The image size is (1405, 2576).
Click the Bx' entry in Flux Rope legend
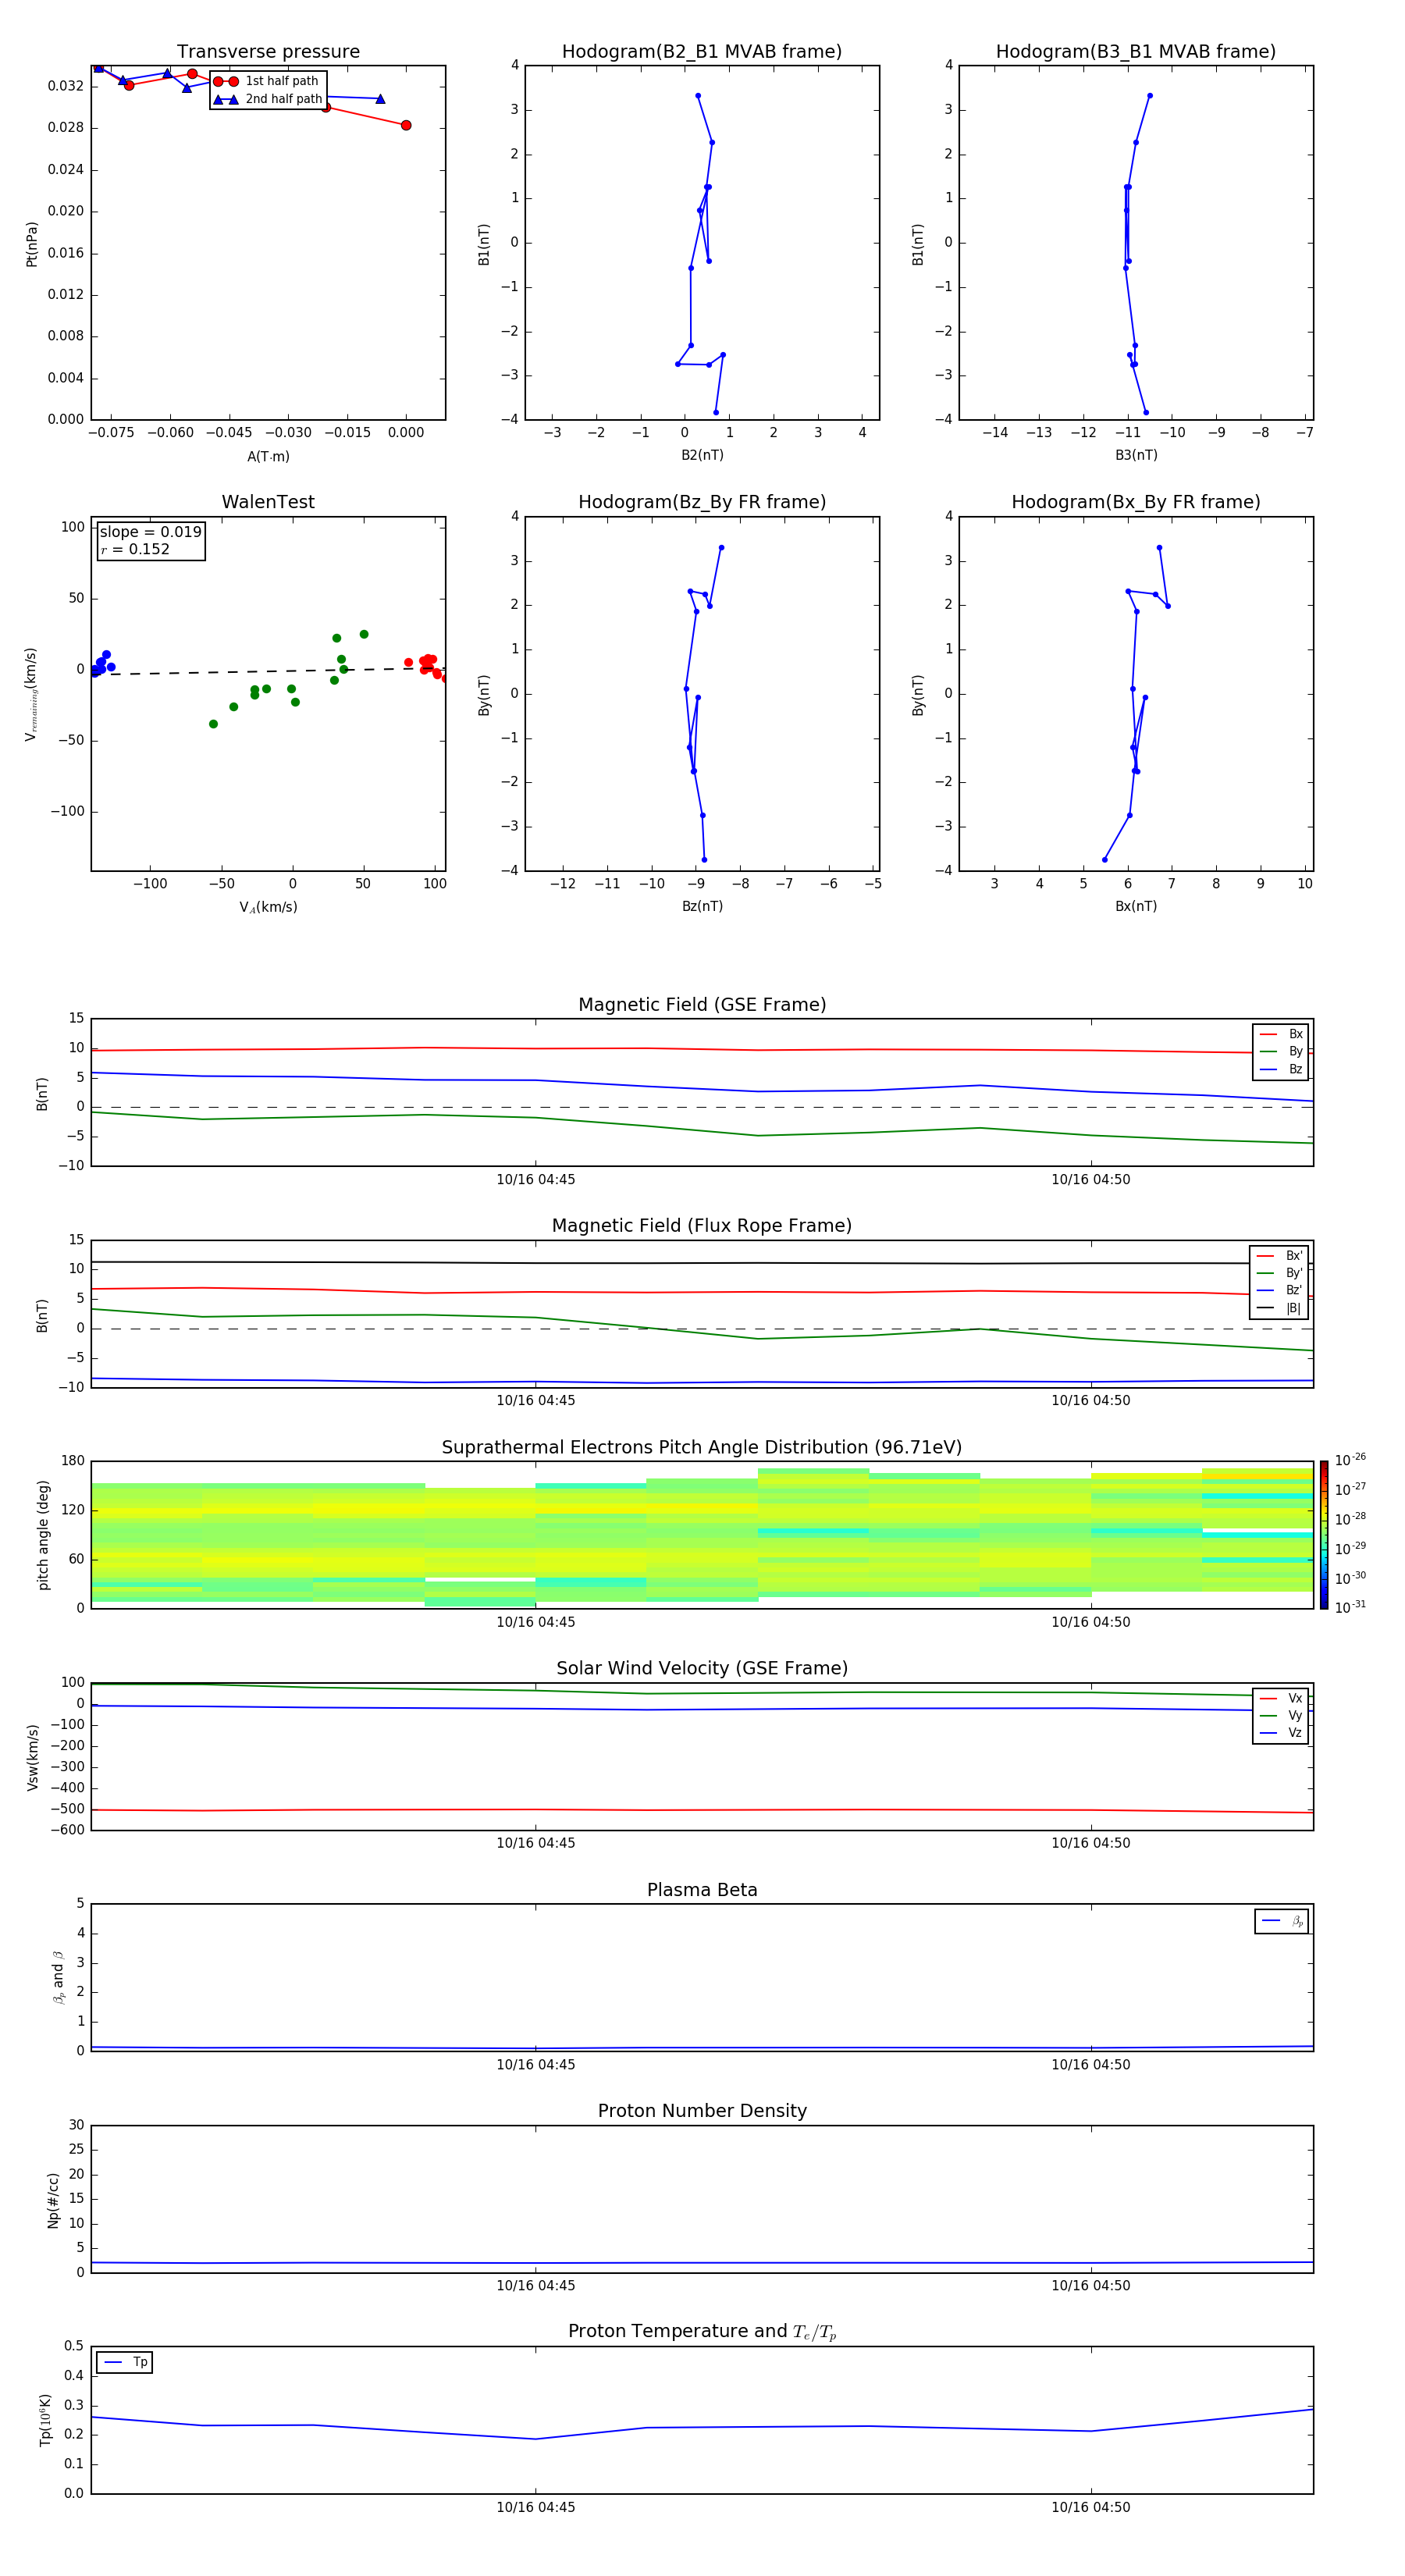tap(1280, 1256)
